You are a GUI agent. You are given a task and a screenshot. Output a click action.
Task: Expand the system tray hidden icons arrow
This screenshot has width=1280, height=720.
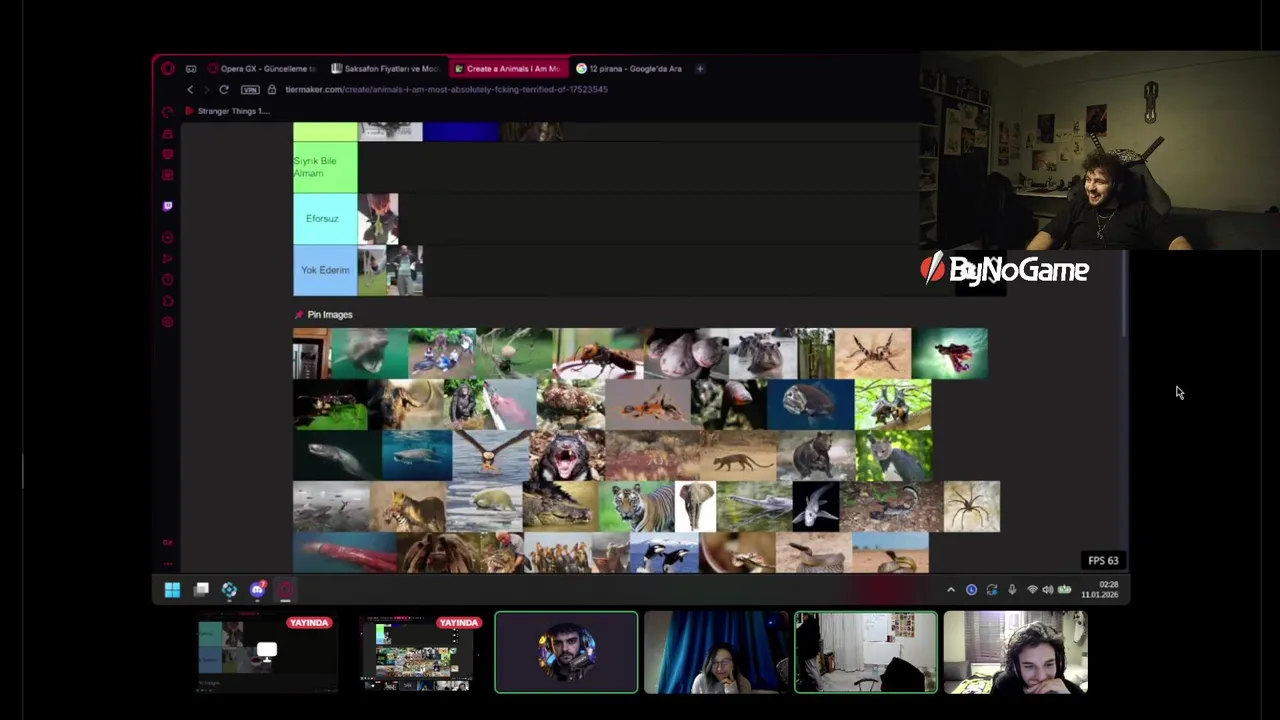951,590
